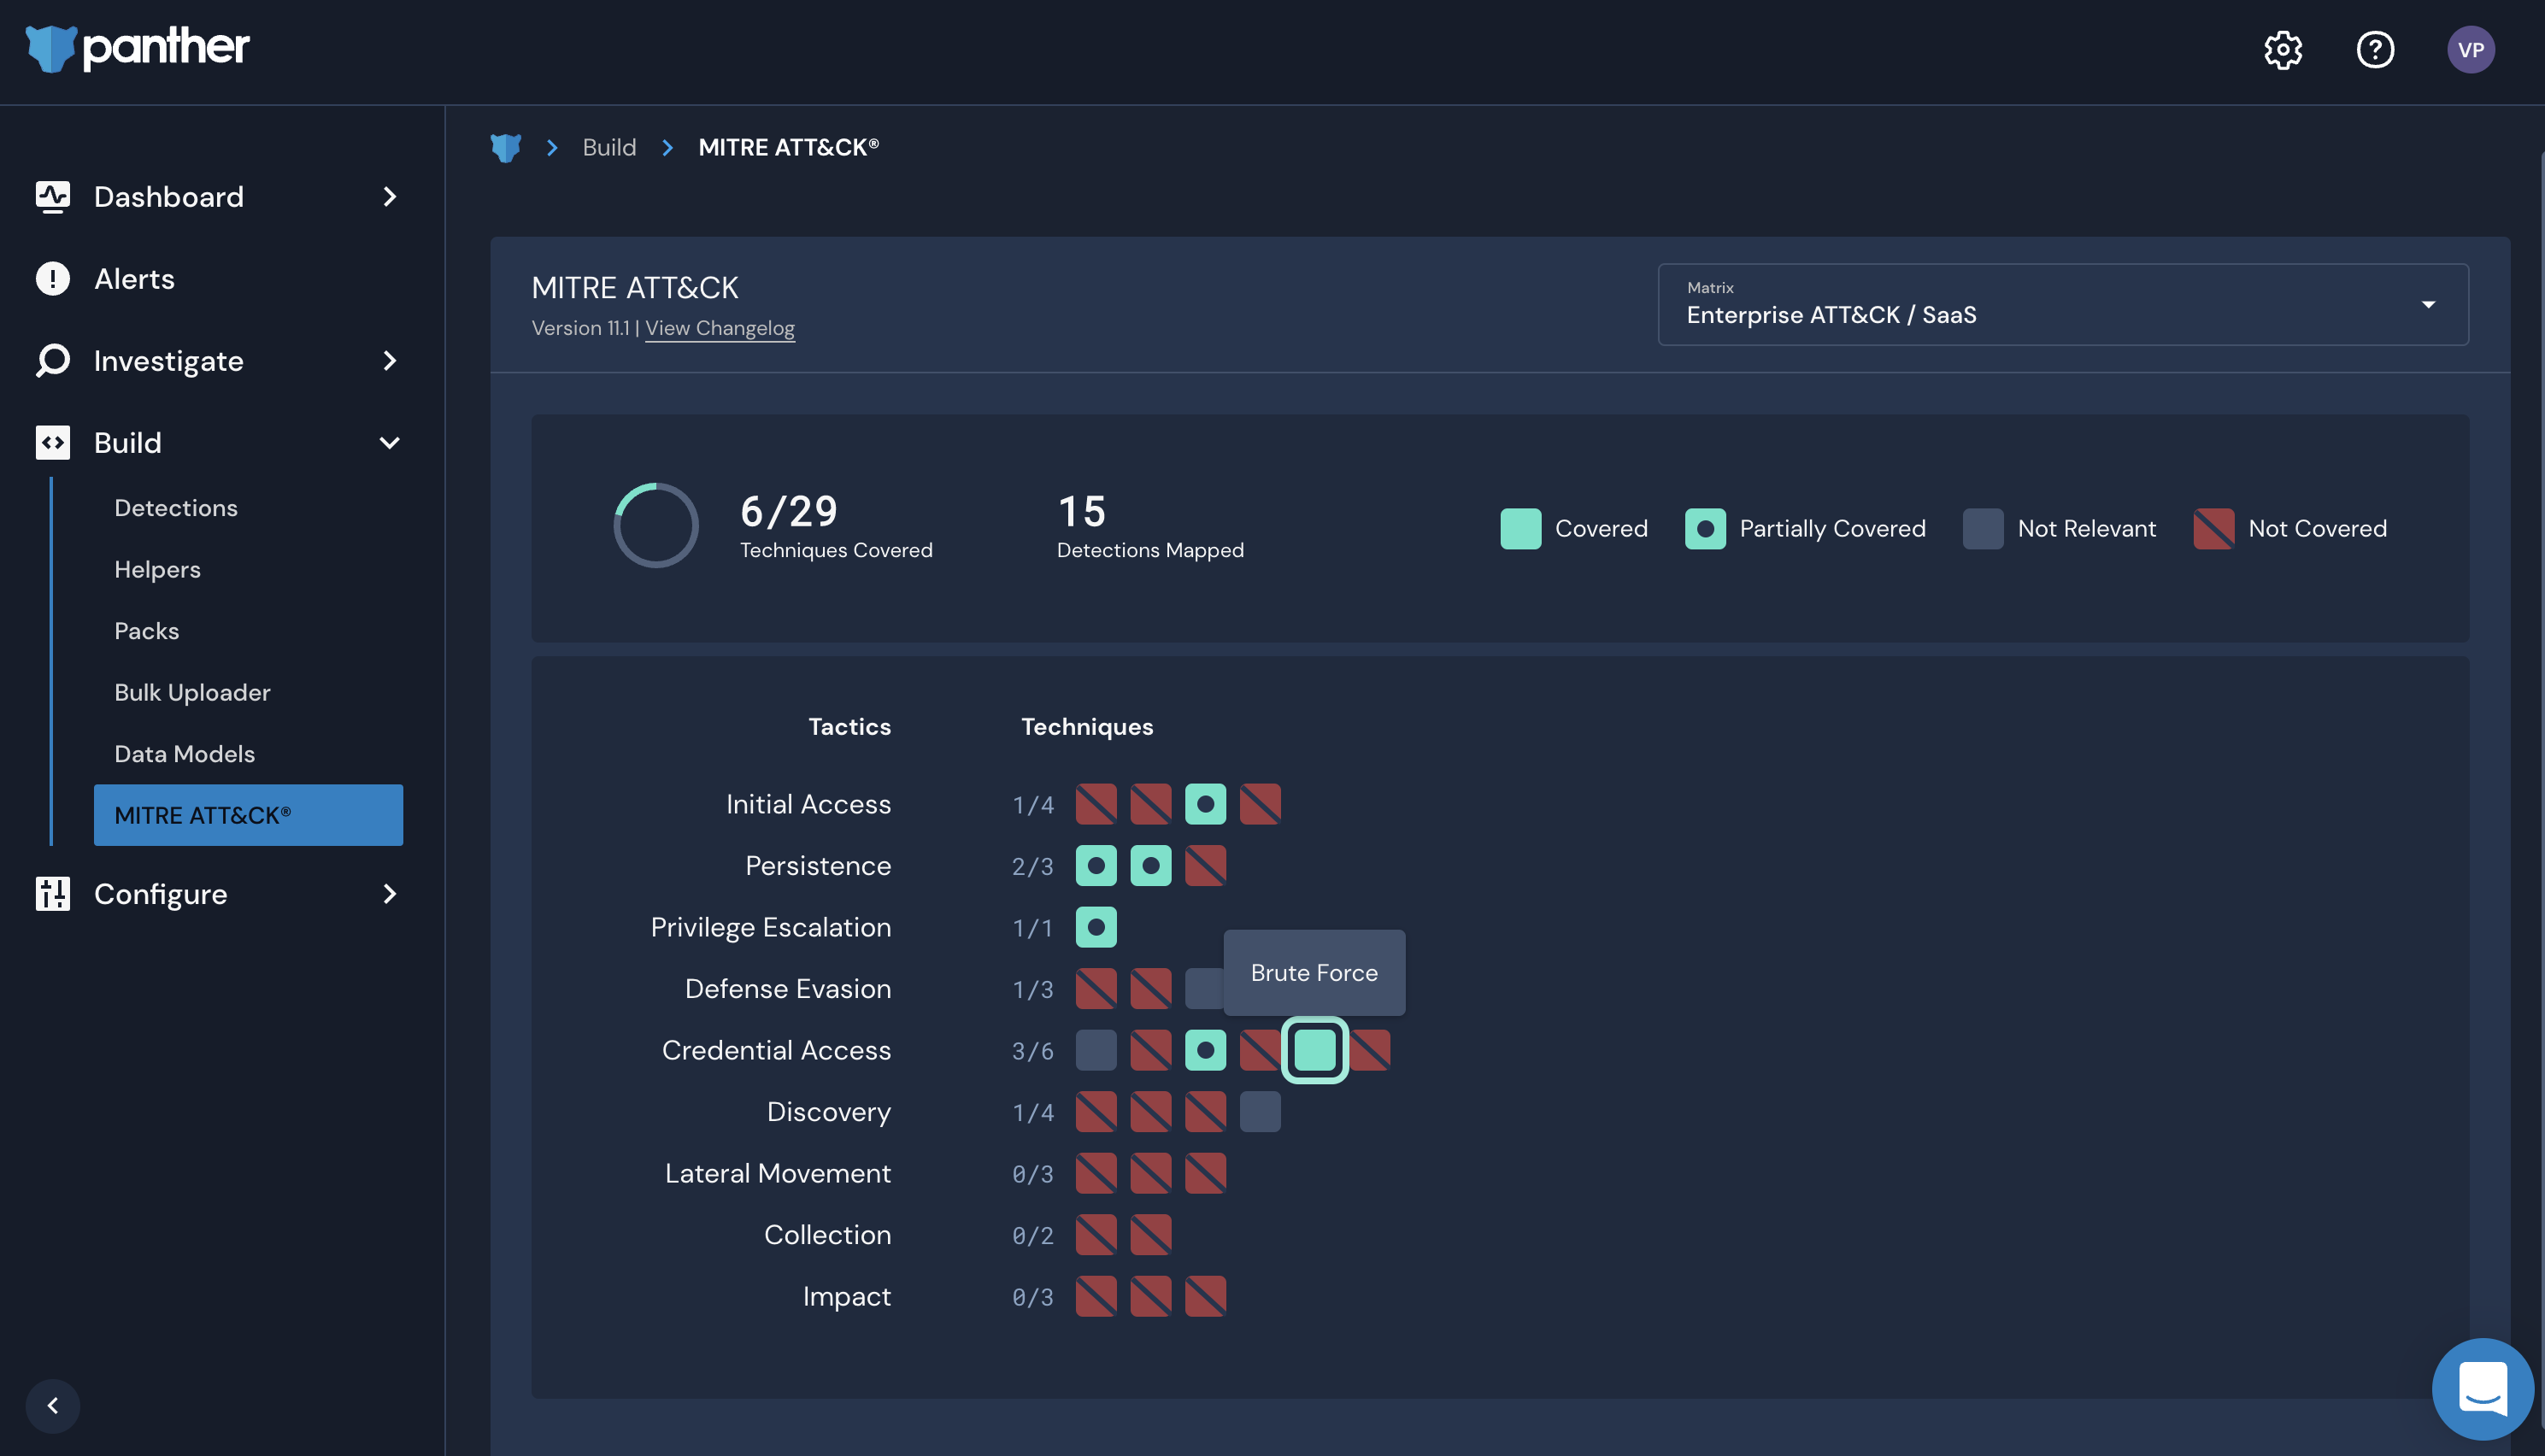Viewport: 2545px width, 1456px height.
Task: Expand the Dashboard menu chevron
Action: [x=390, y=197]
